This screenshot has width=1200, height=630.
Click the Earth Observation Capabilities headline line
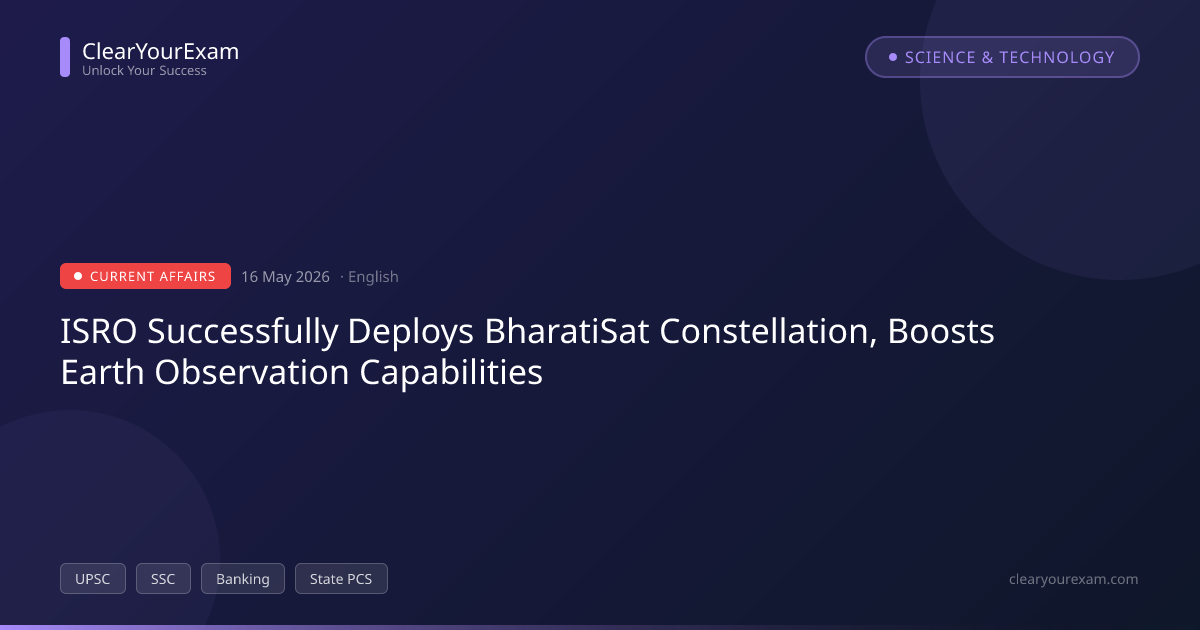click(x=301, y=373)
